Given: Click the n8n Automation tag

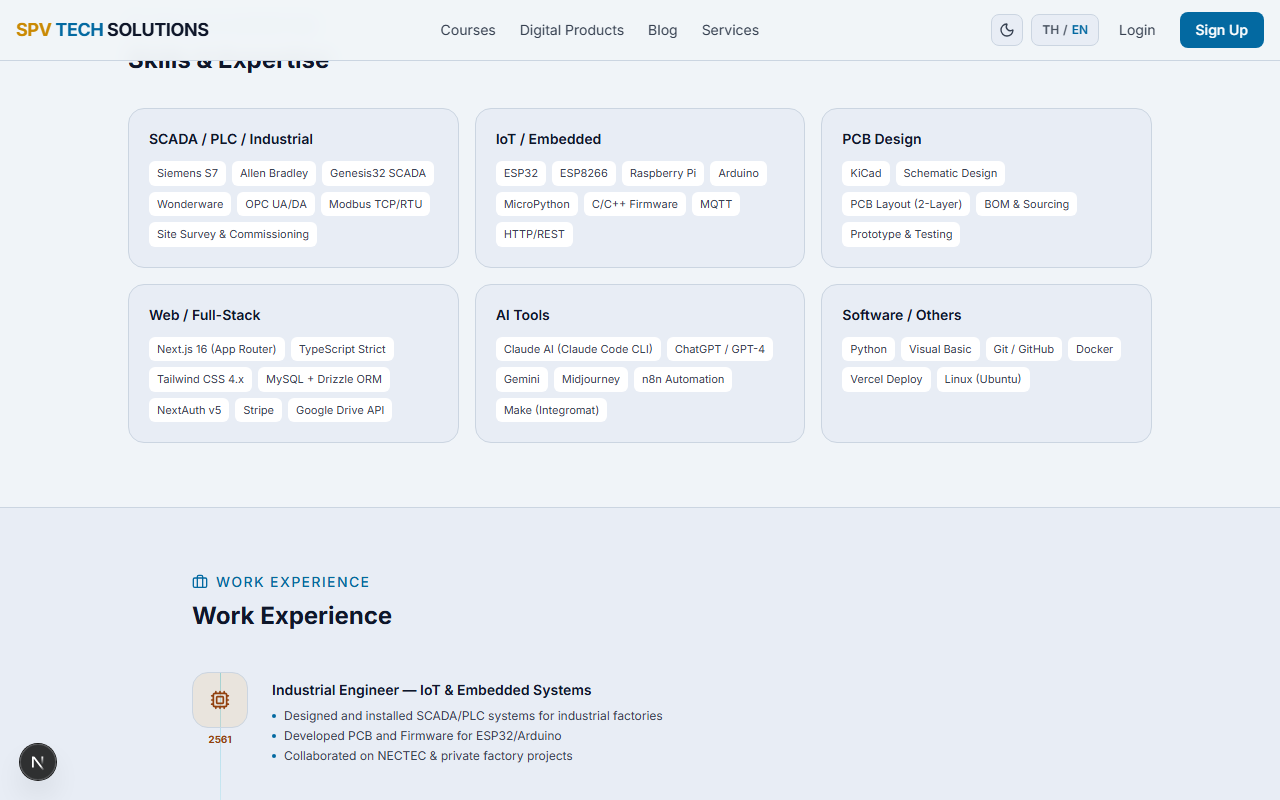Looking at the screenshot, I should click(683, 379).
